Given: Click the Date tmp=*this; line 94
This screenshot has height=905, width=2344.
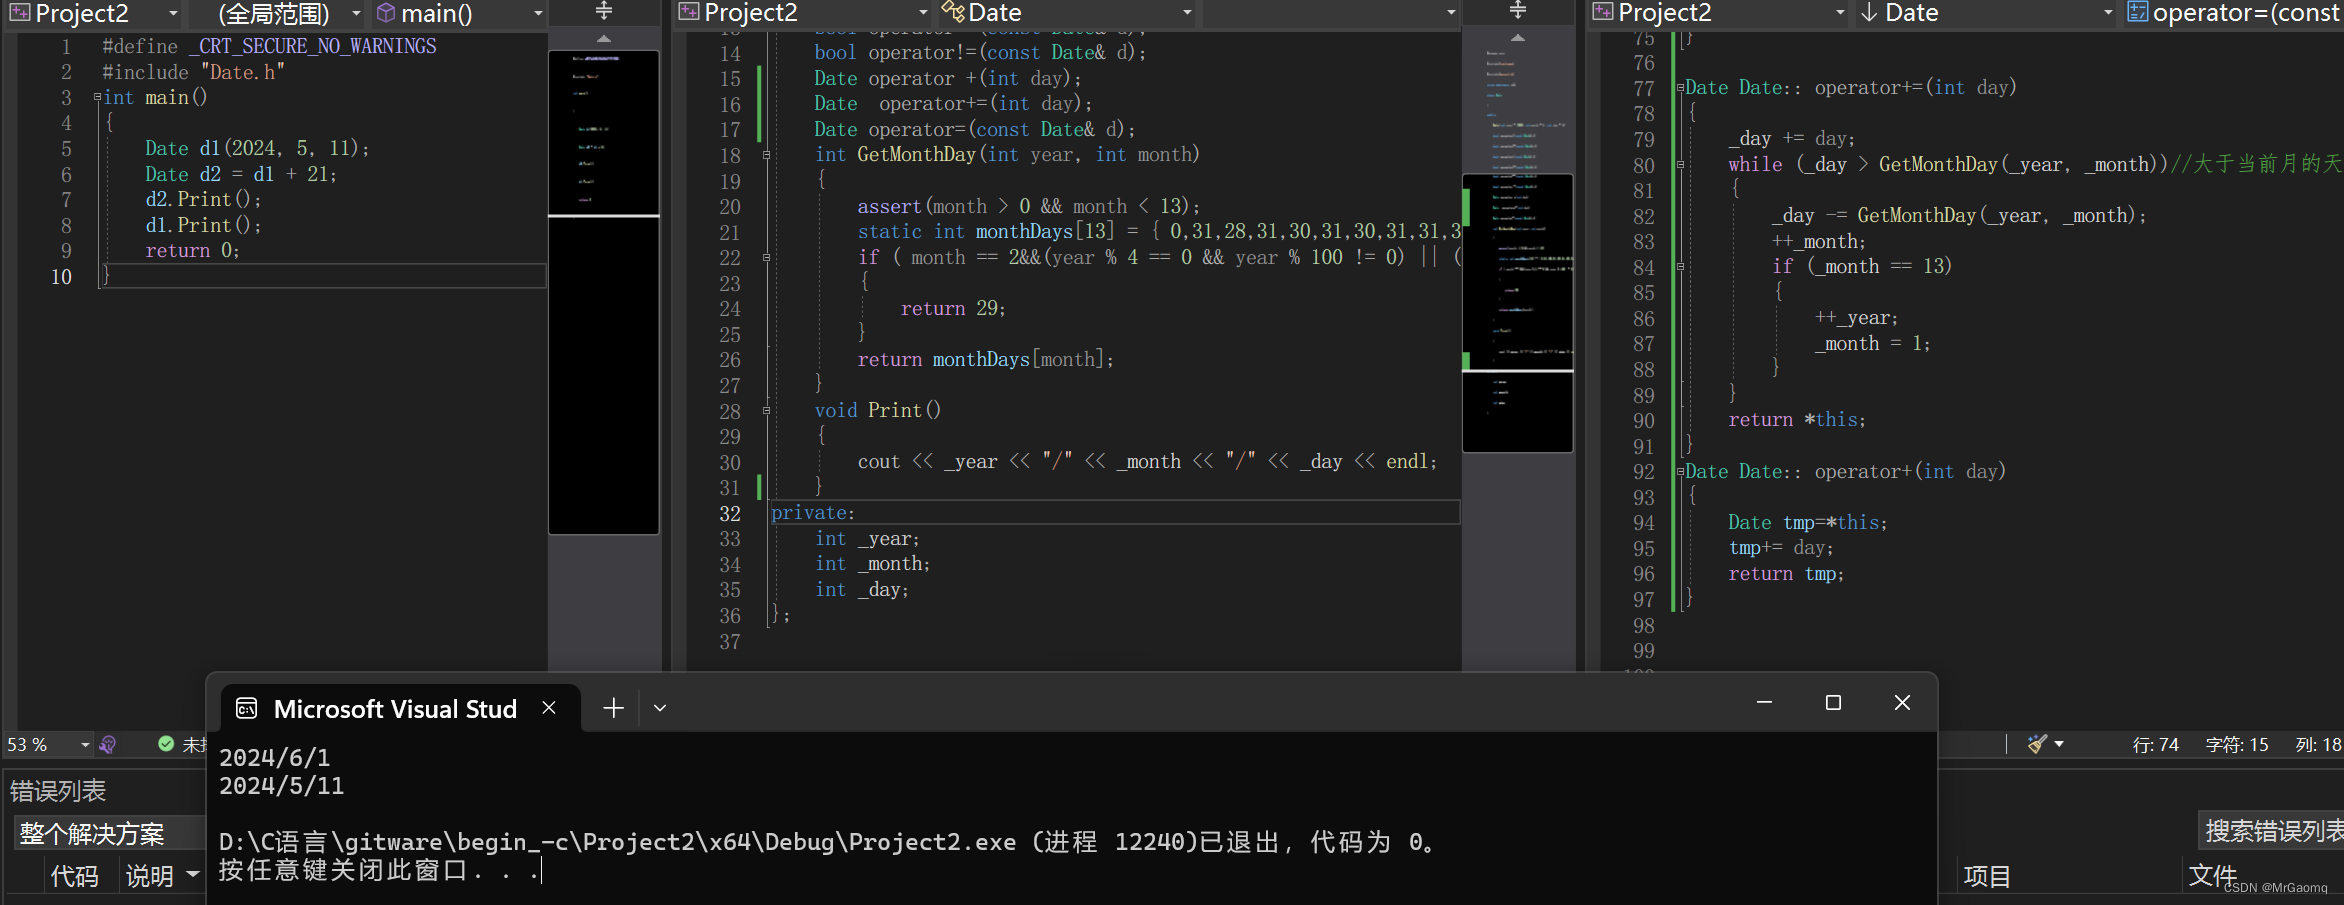Looking at the screenshot, I should pos(1807,522).
